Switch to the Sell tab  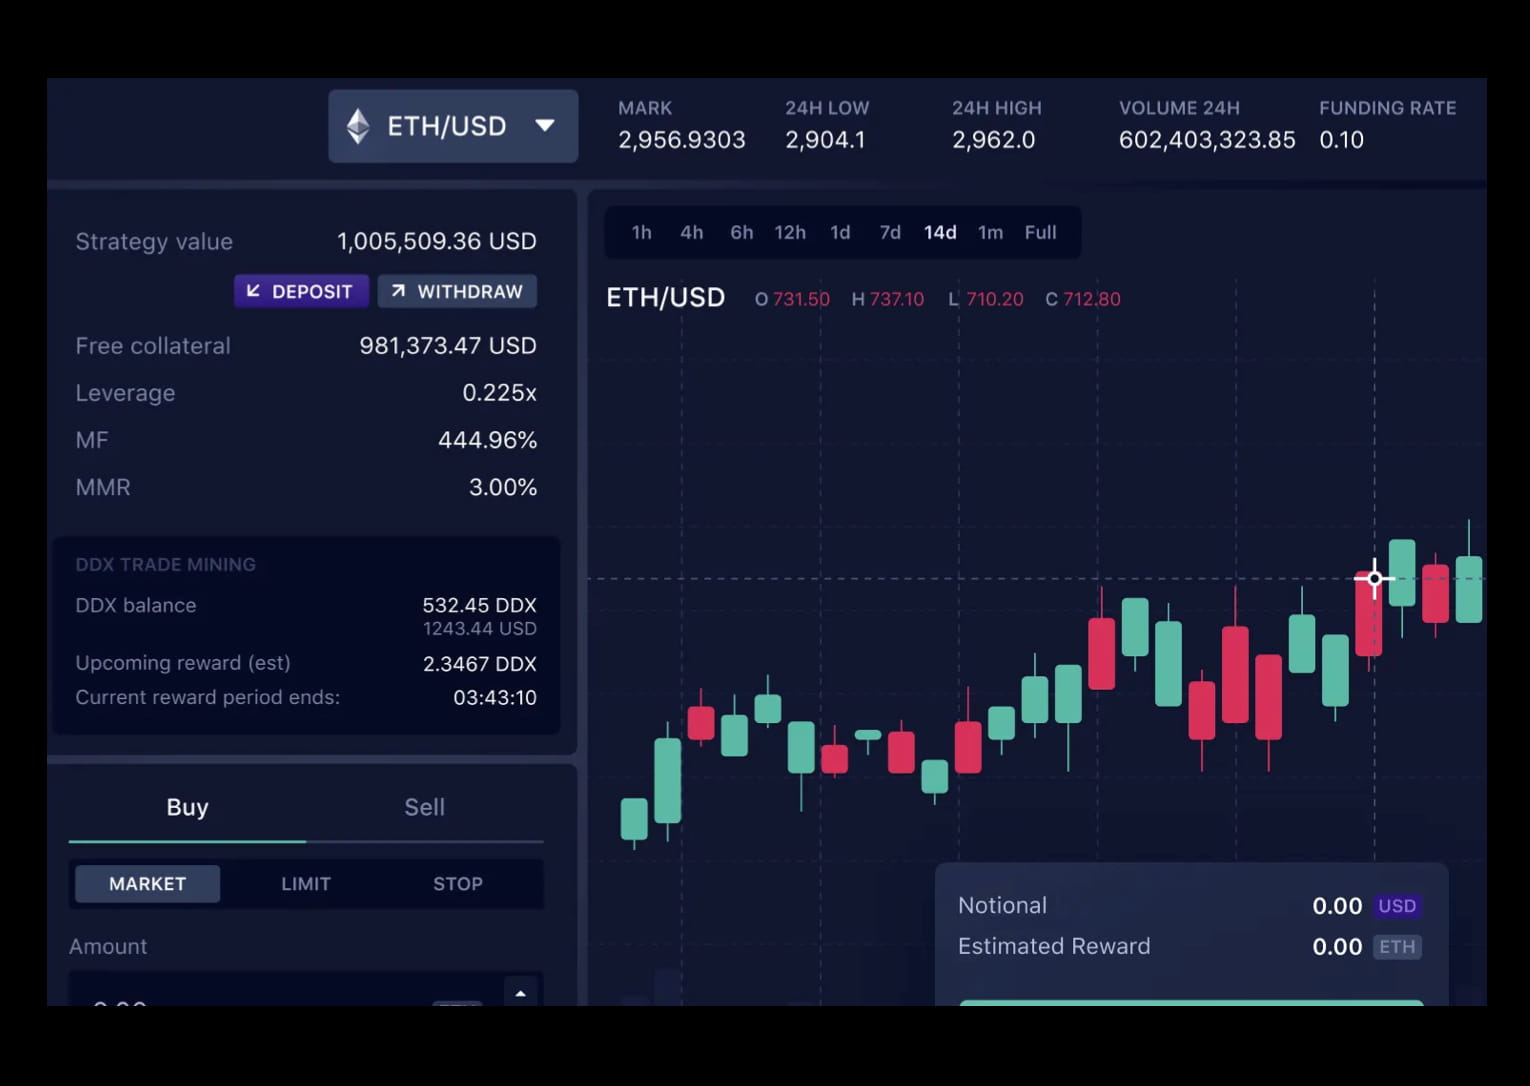tap(424, 807)
